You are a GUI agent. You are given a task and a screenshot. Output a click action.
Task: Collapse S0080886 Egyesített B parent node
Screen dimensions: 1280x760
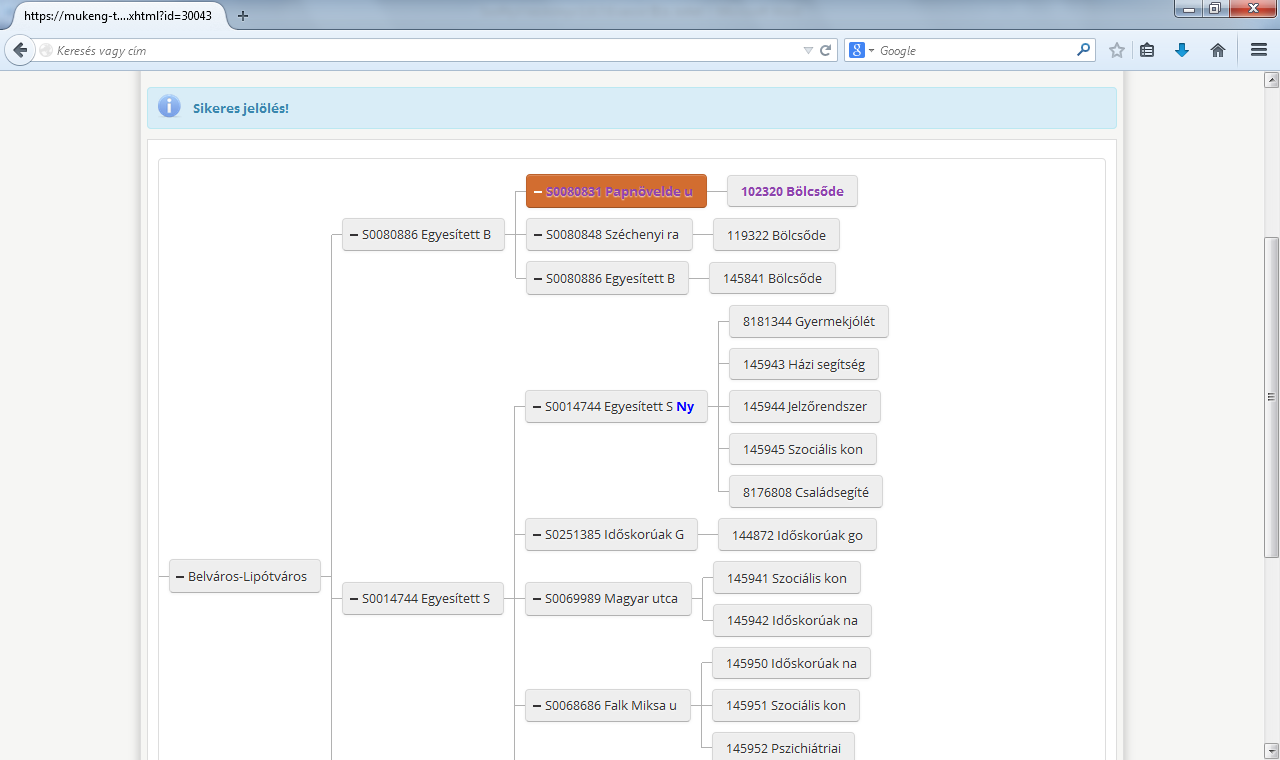click(354, 235)
